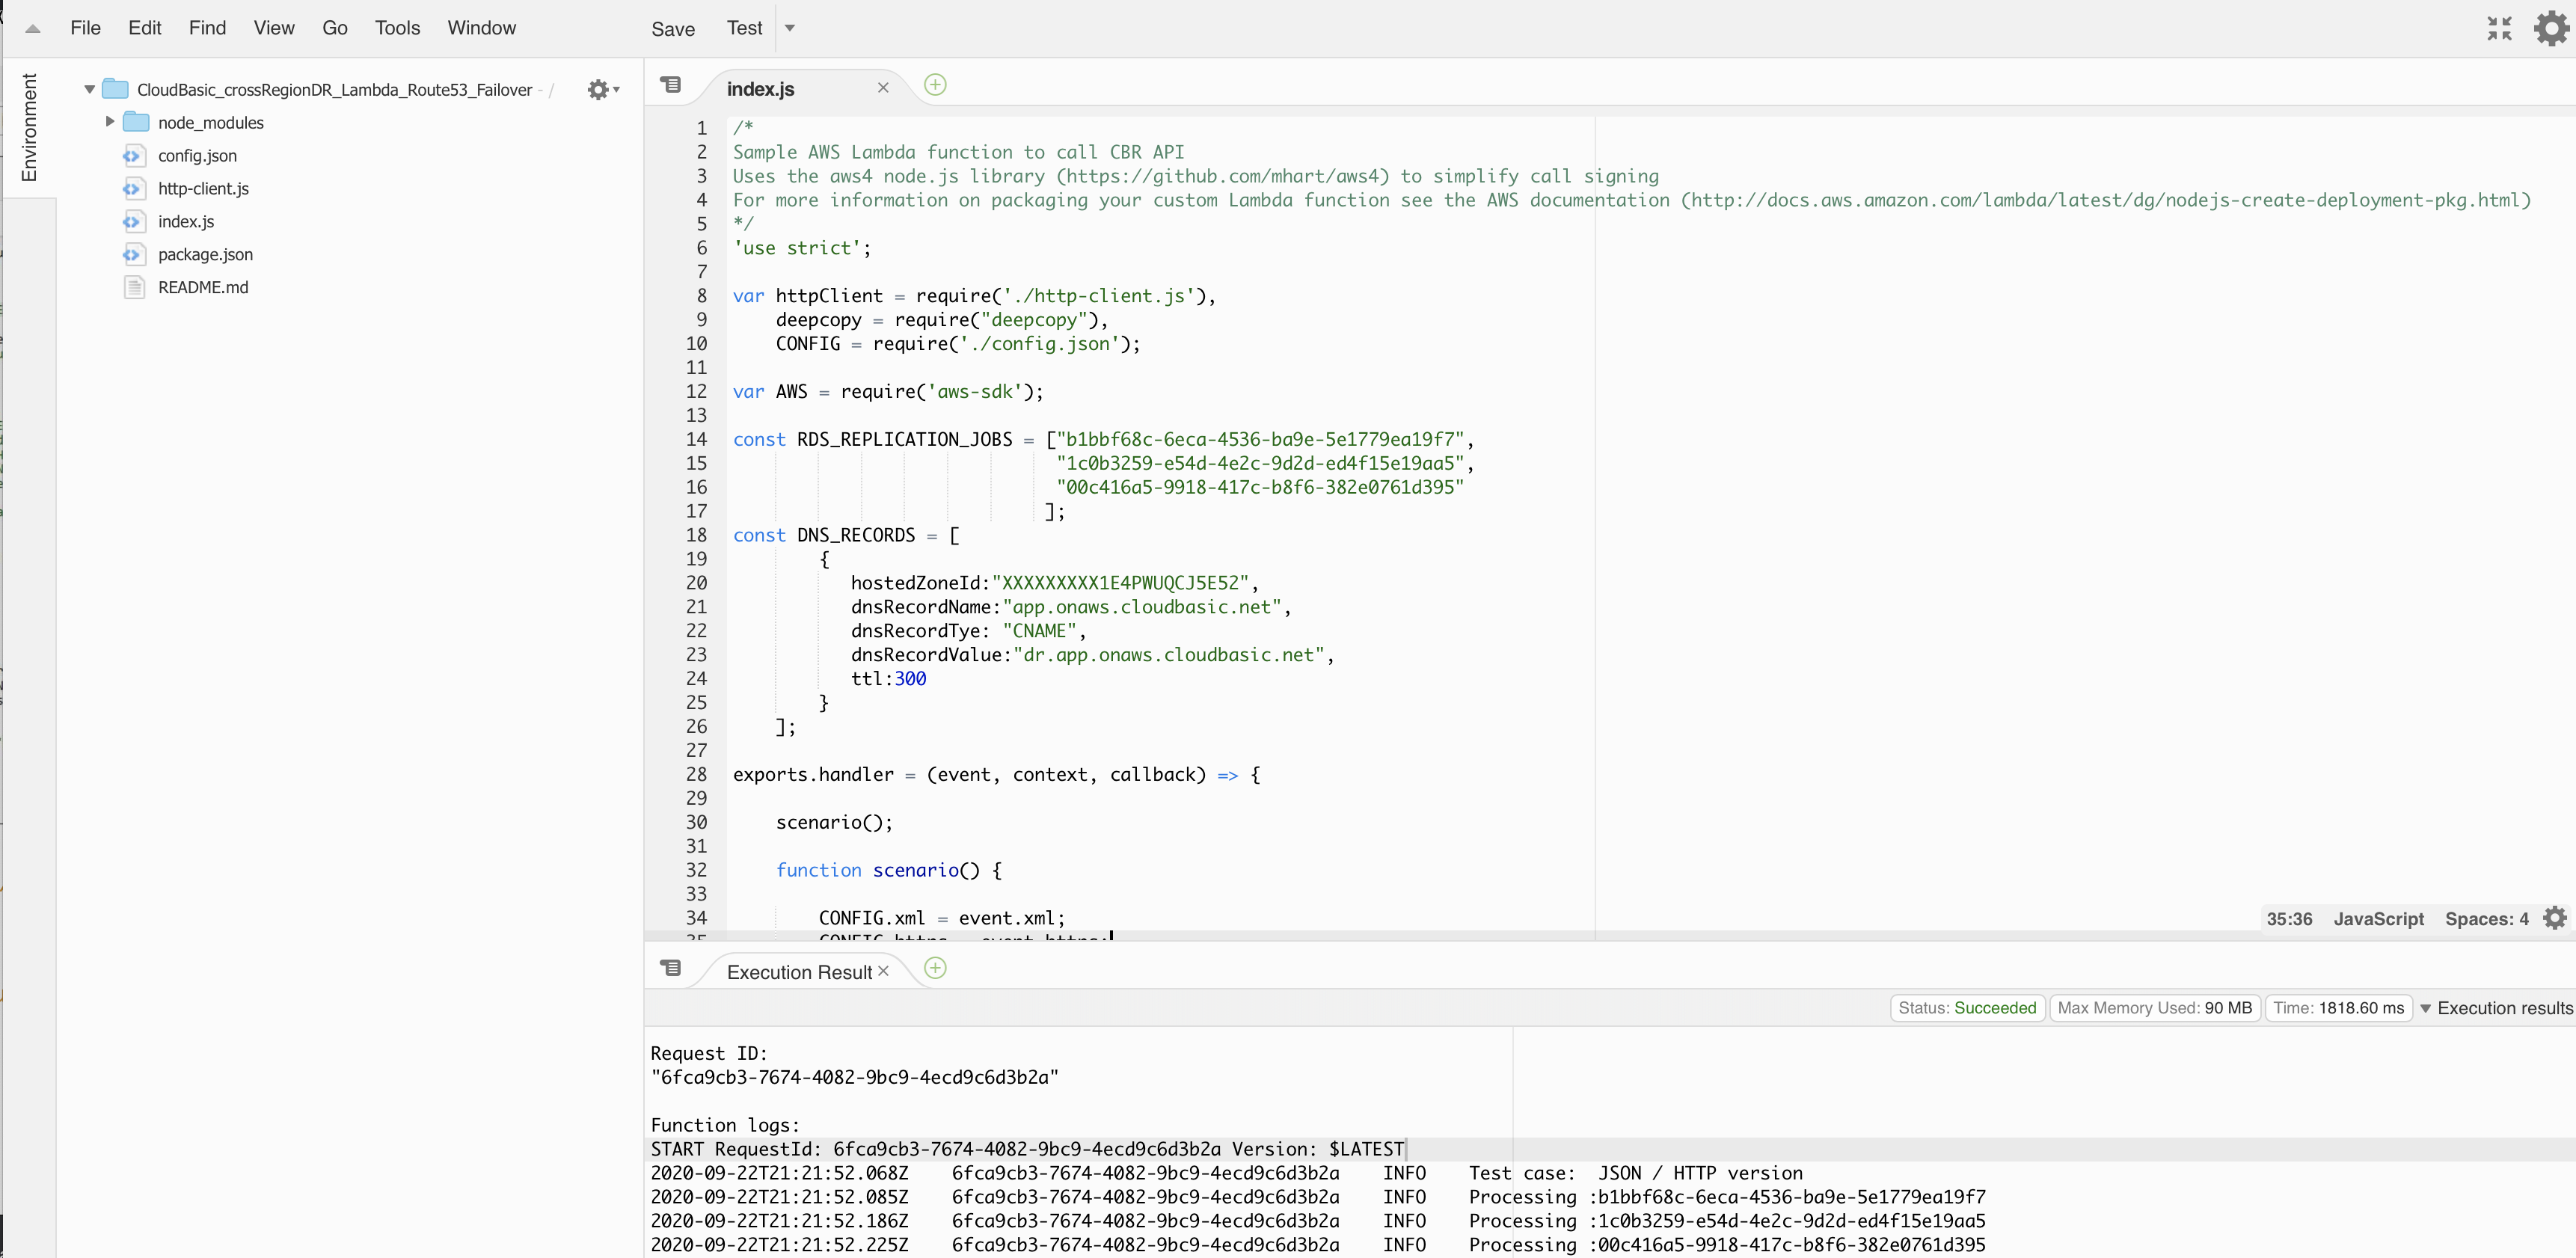Viewport: 2576px width, 1258px height.
Task: Click the package.json file icon
Action: point(133,254)
